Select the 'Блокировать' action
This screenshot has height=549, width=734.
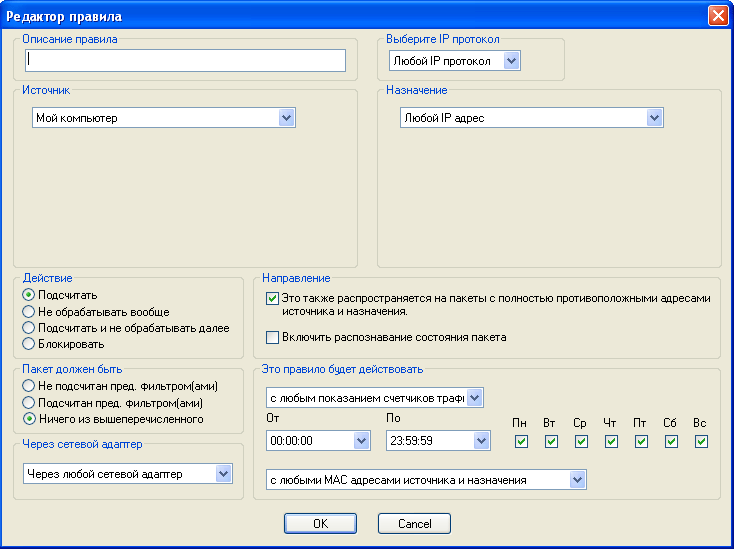[29, 344]
